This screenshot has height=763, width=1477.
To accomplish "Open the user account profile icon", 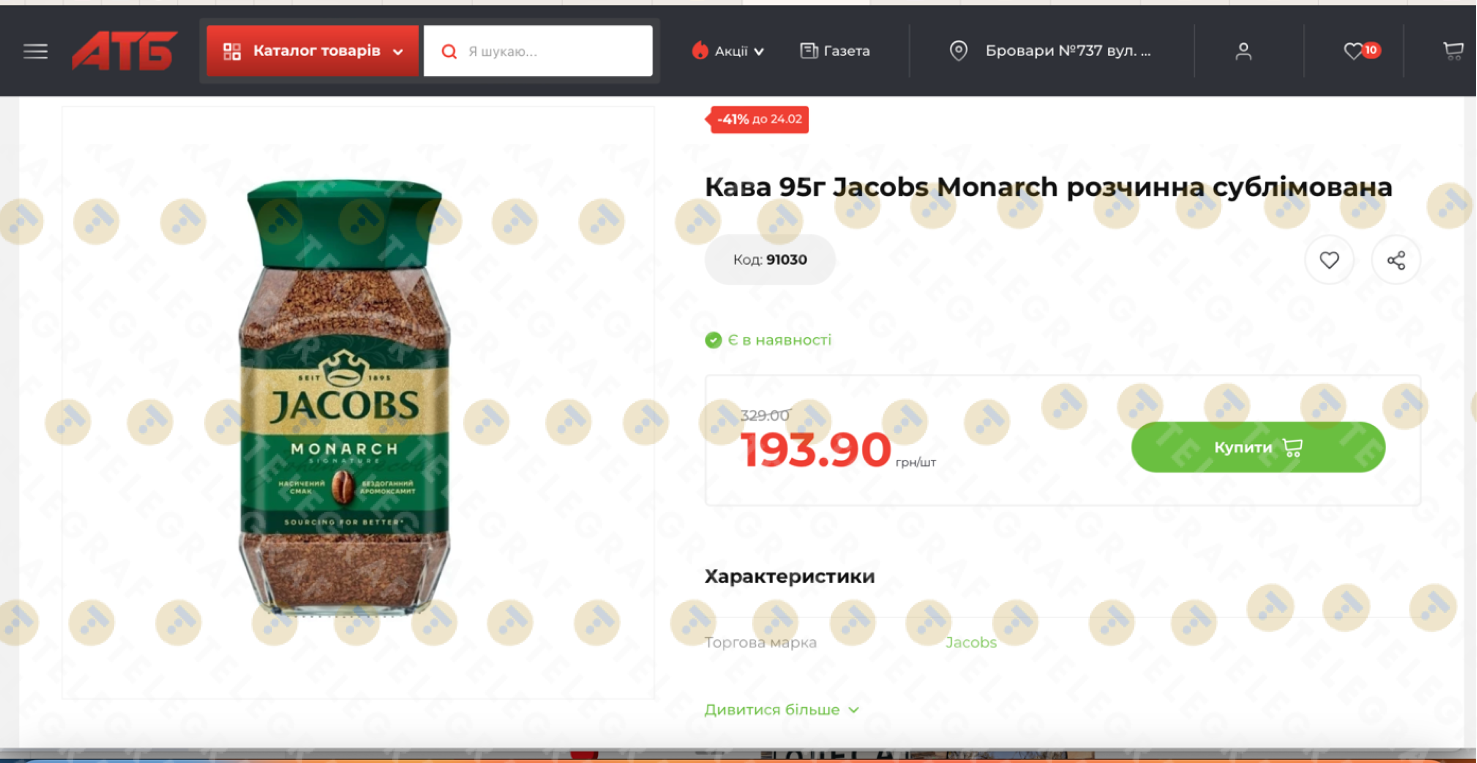I will (1243, 51).
